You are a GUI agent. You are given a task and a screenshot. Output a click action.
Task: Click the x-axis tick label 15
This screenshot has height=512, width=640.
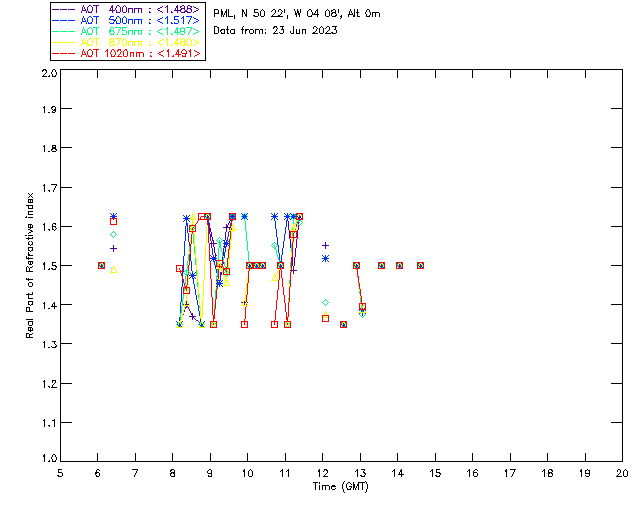point(435,473)
